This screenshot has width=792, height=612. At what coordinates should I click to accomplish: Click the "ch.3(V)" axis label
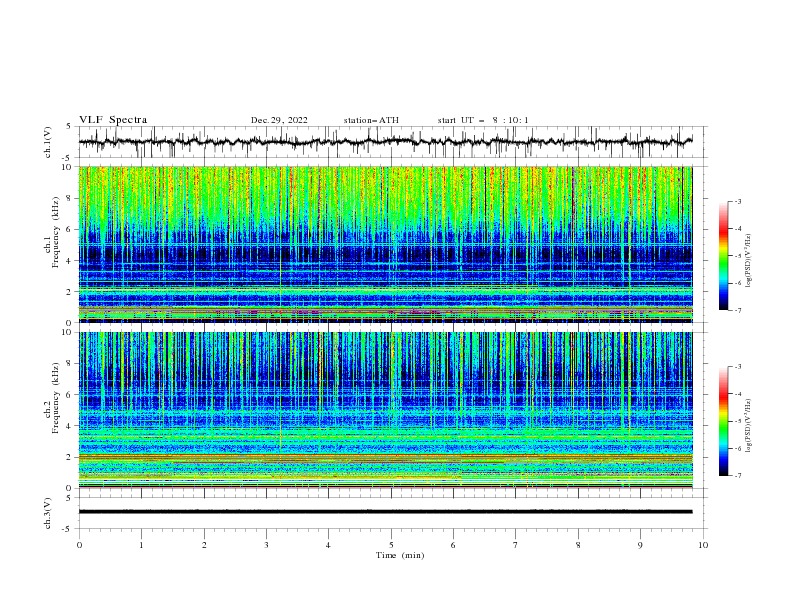coord(48,513)
